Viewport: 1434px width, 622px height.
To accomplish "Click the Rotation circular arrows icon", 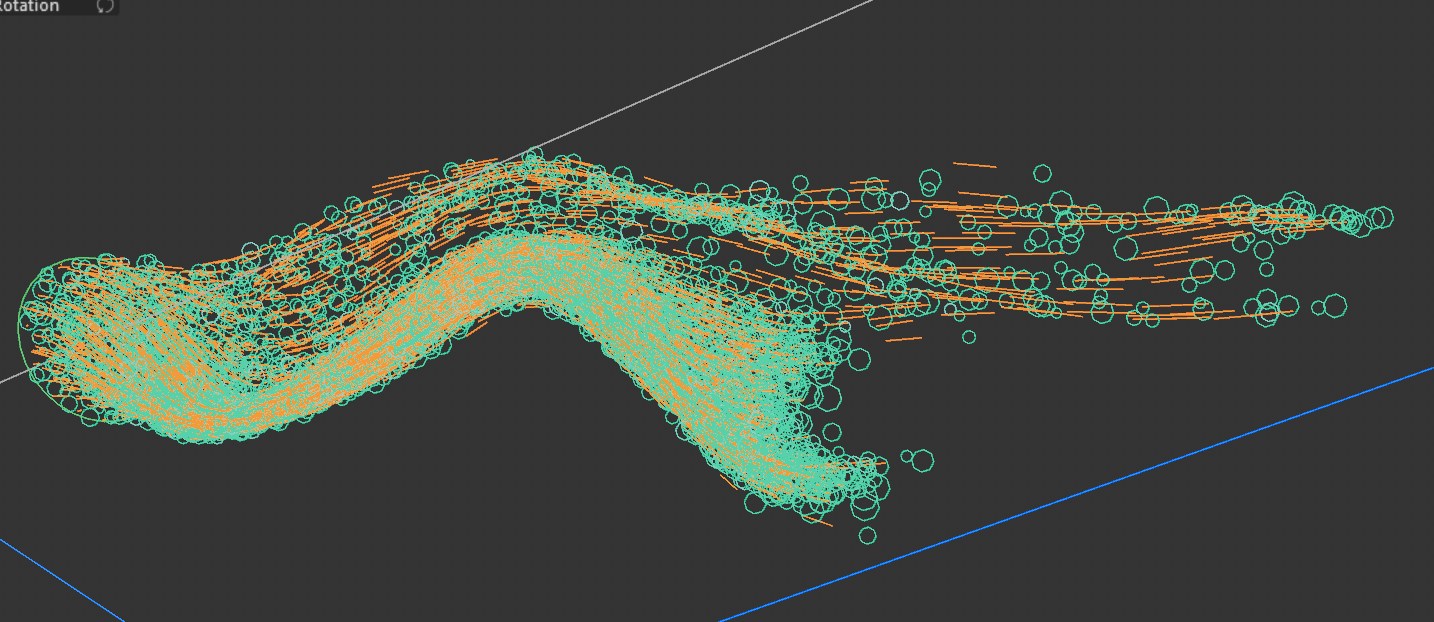I will (x=105, y=6).
